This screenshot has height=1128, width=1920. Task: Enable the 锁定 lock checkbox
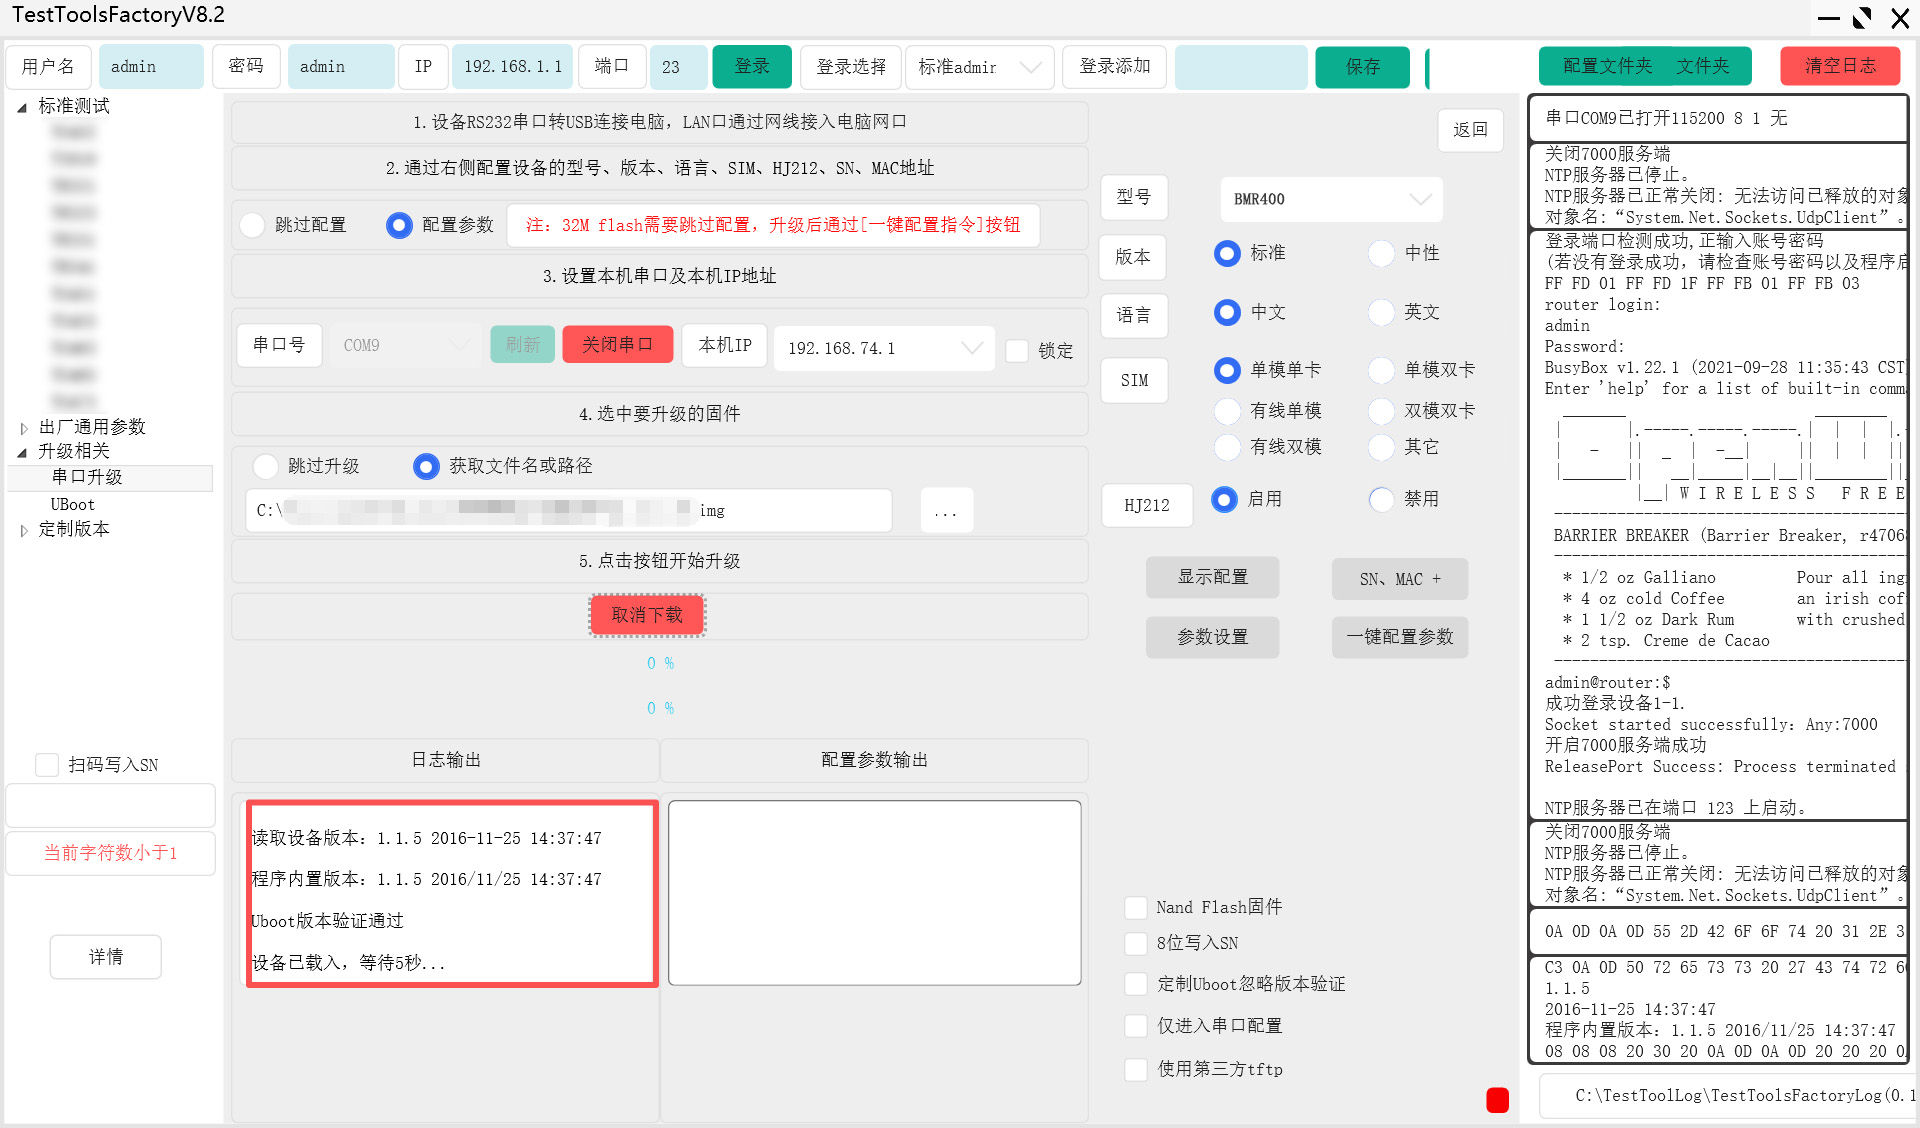(x=1018, y=350)
